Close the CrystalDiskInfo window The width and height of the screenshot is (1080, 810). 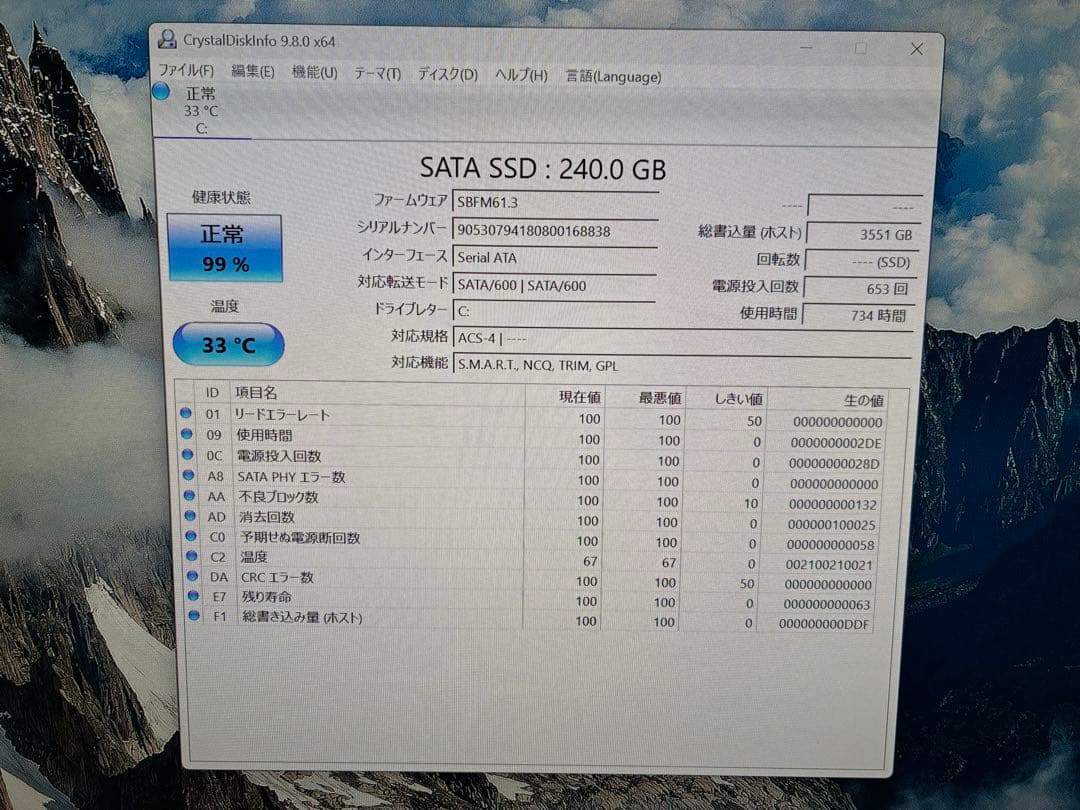click(x=917, y=49)
